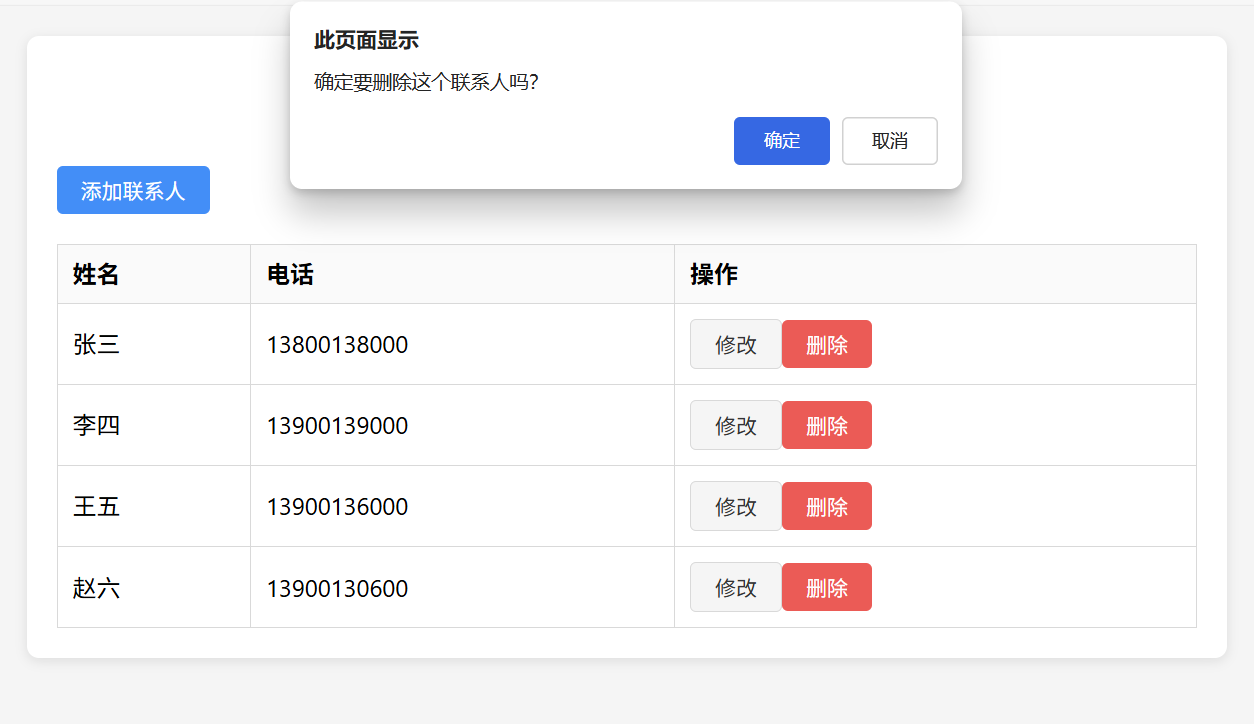Delete the 赵六 contact row
Screen dimensions: 1254x724
(x=827, y=587)
